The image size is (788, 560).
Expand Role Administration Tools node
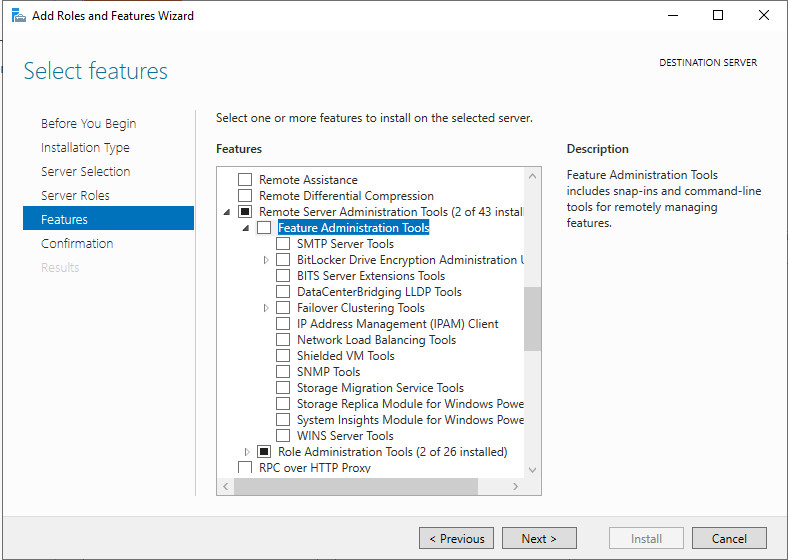point(247,452)
